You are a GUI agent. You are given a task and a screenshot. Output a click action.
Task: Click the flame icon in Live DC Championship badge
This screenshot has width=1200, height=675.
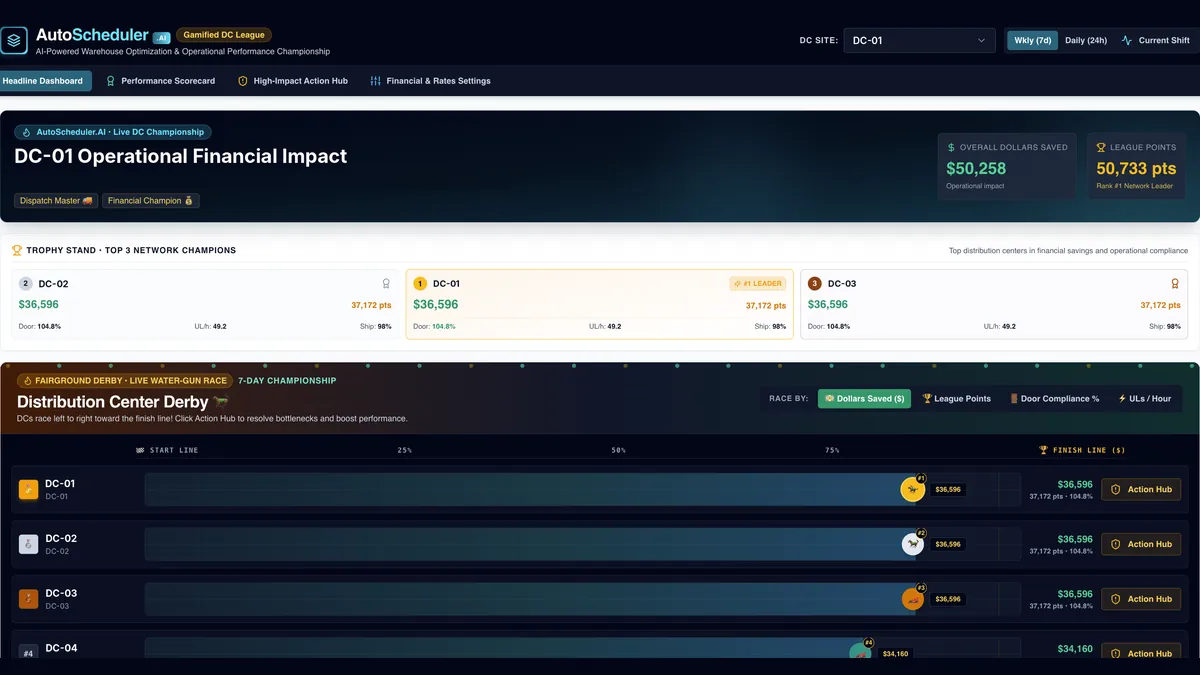[x=27, y=132]
